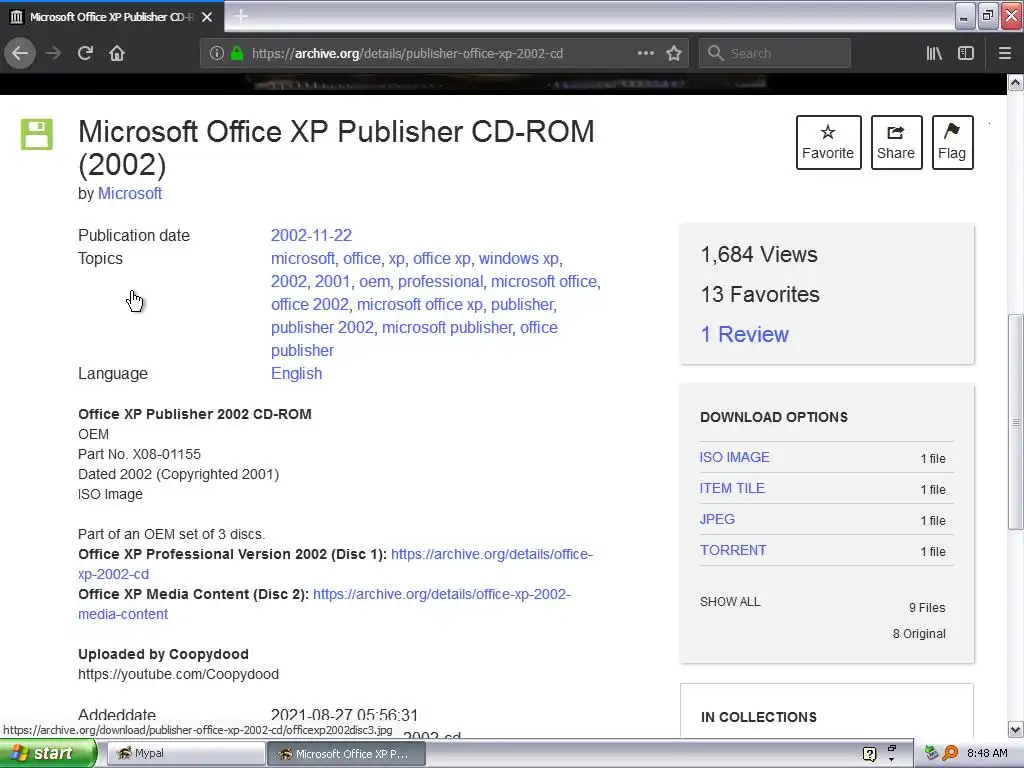Image resolution: width=1024 pixels, height=768 pixels.
Task: Switch to Mypal taskbar button
Action: click(185, 753)
